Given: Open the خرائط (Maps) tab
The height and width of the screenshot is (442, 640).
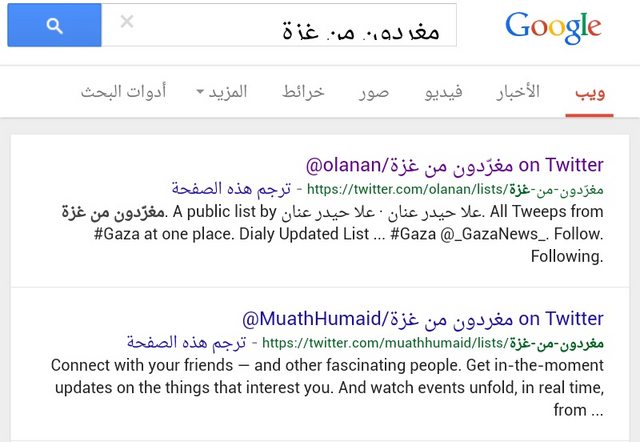Looking at the screenshot, I should point(303,91).
